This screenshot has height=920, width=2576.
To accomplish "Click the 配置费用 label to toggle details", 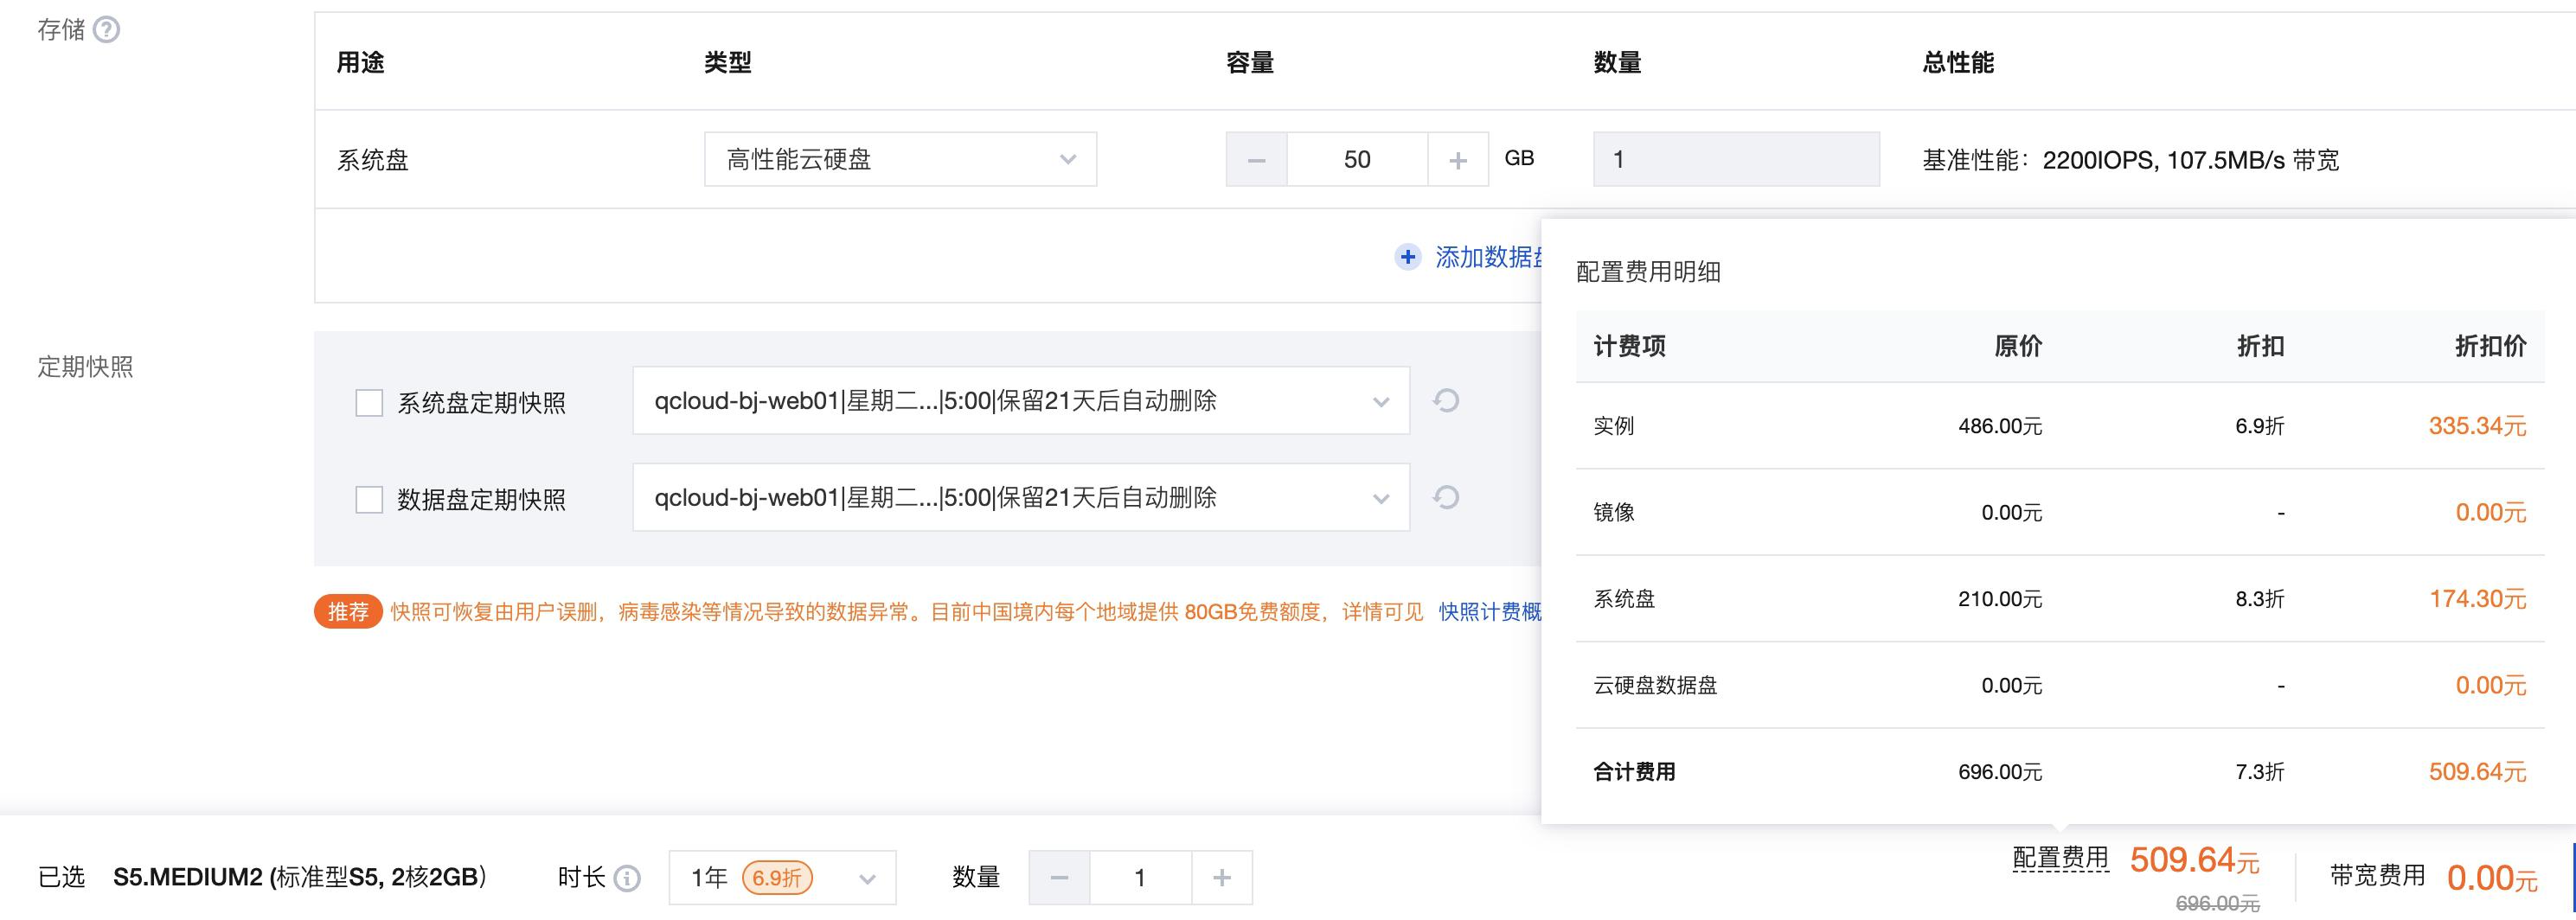I will click(2060, 858).
